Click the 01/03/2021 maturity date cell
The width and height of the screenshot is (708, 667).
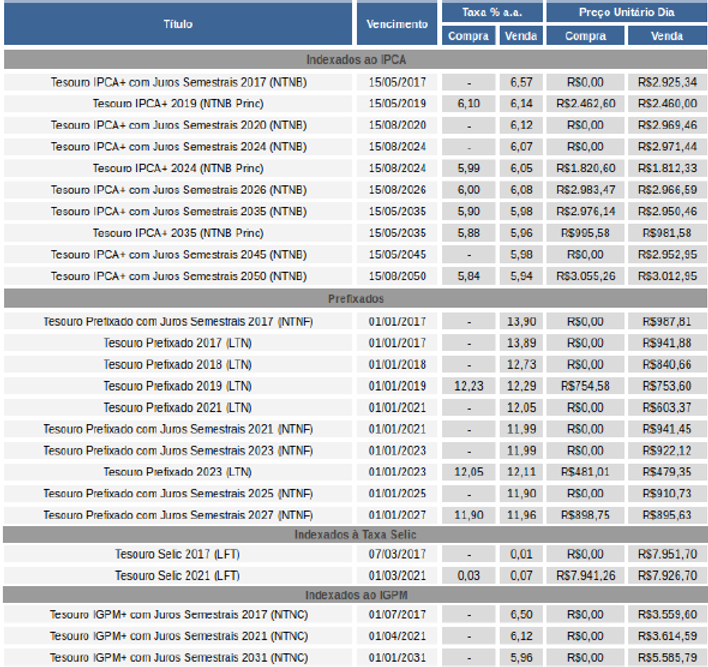click(x=397, y=576)
